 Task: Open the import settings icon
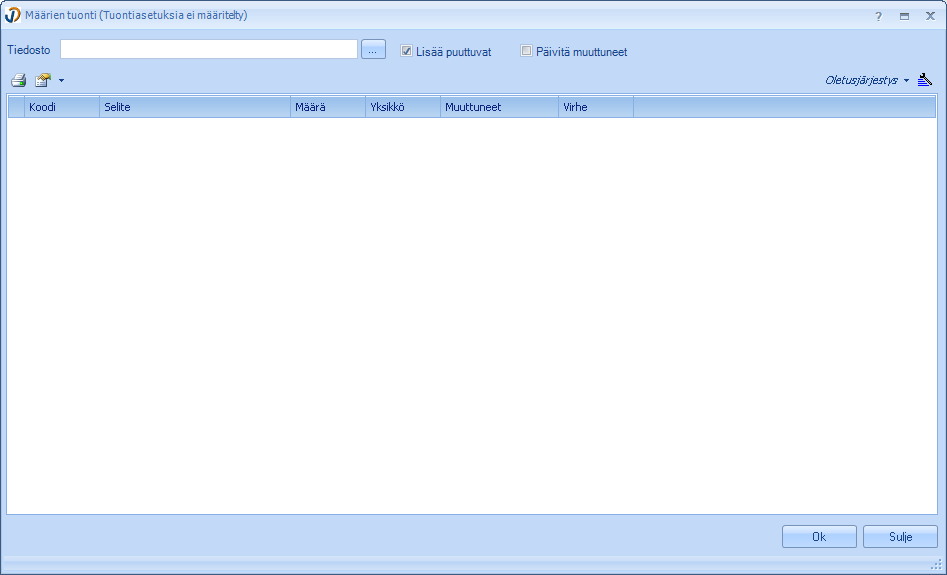click(43, 80)
